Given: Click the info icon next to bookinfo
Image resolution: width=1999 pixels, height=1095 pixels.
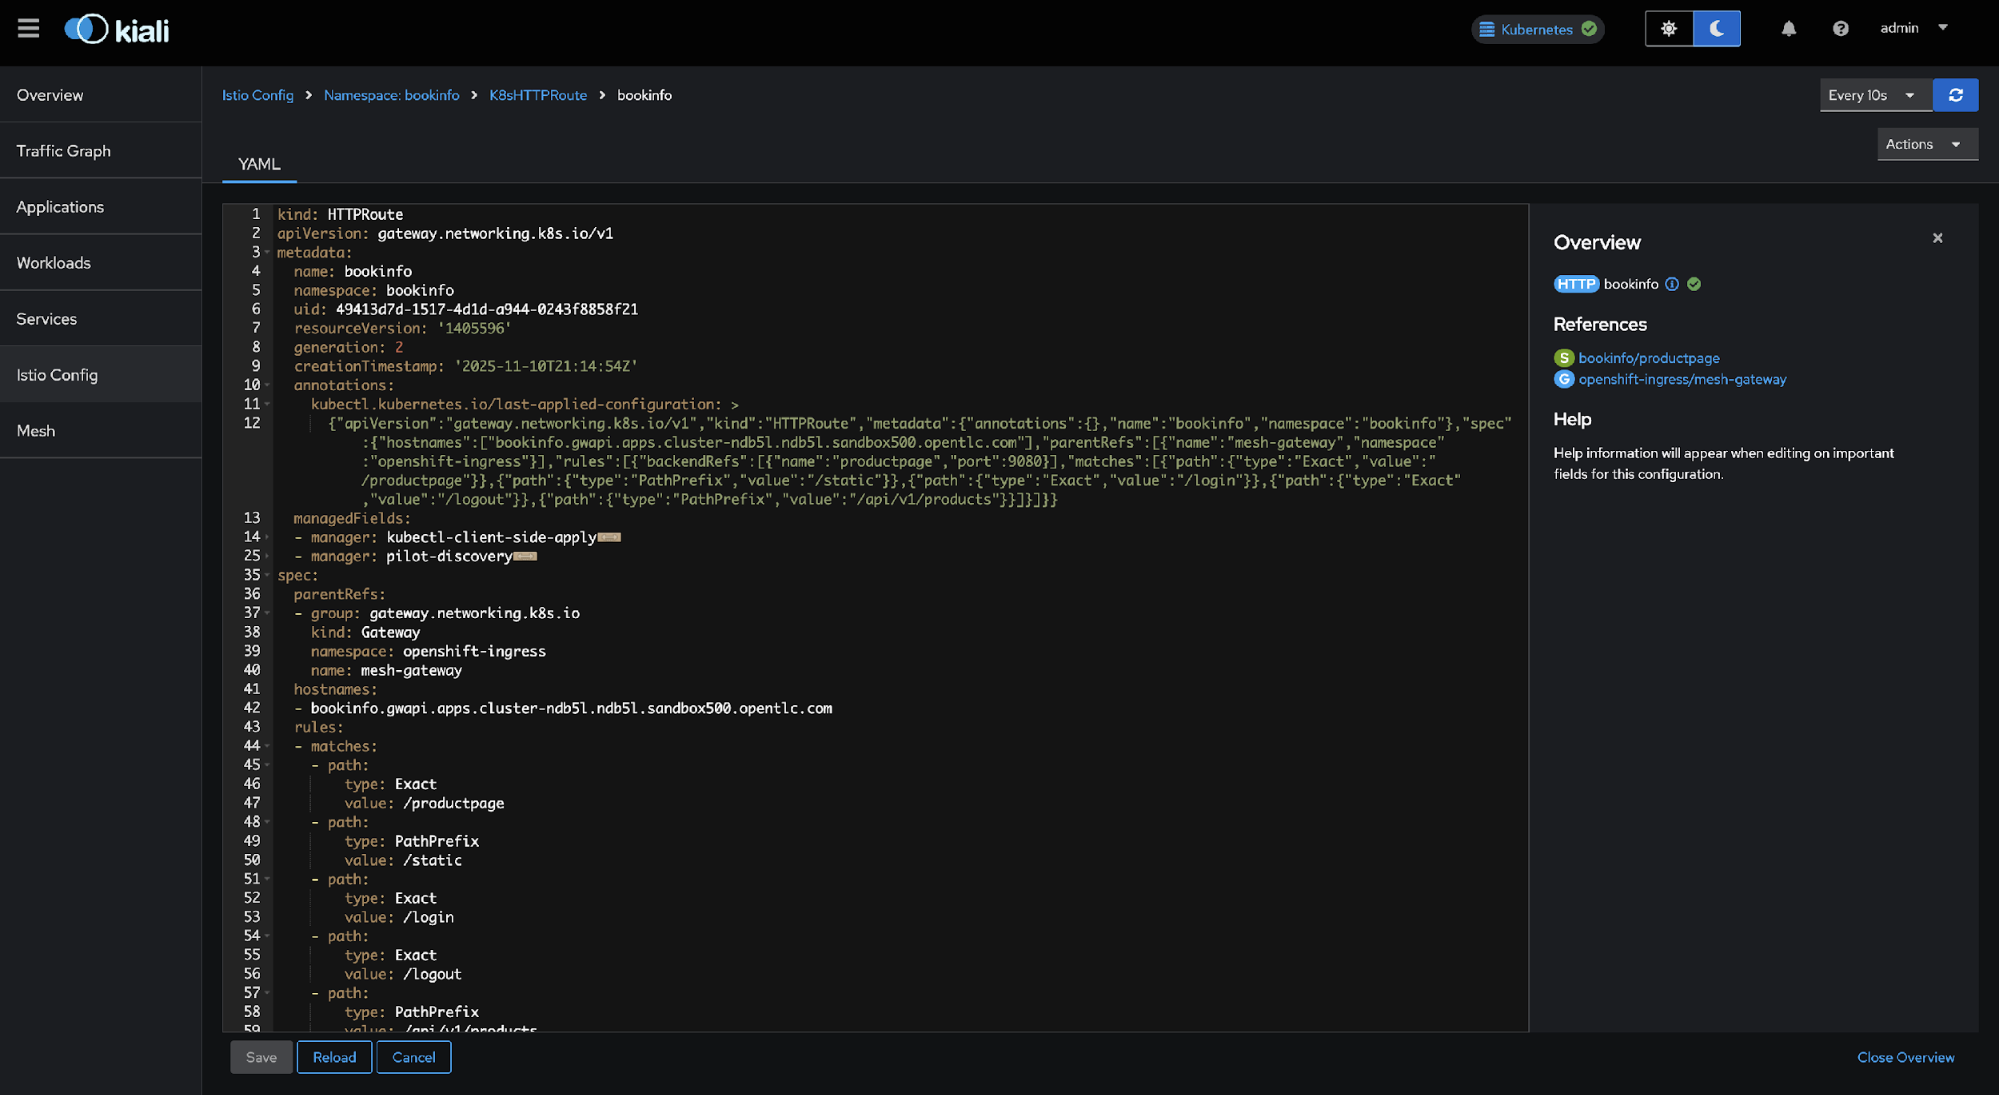Looking at the screenshot, I should (x=1672, y=284).
